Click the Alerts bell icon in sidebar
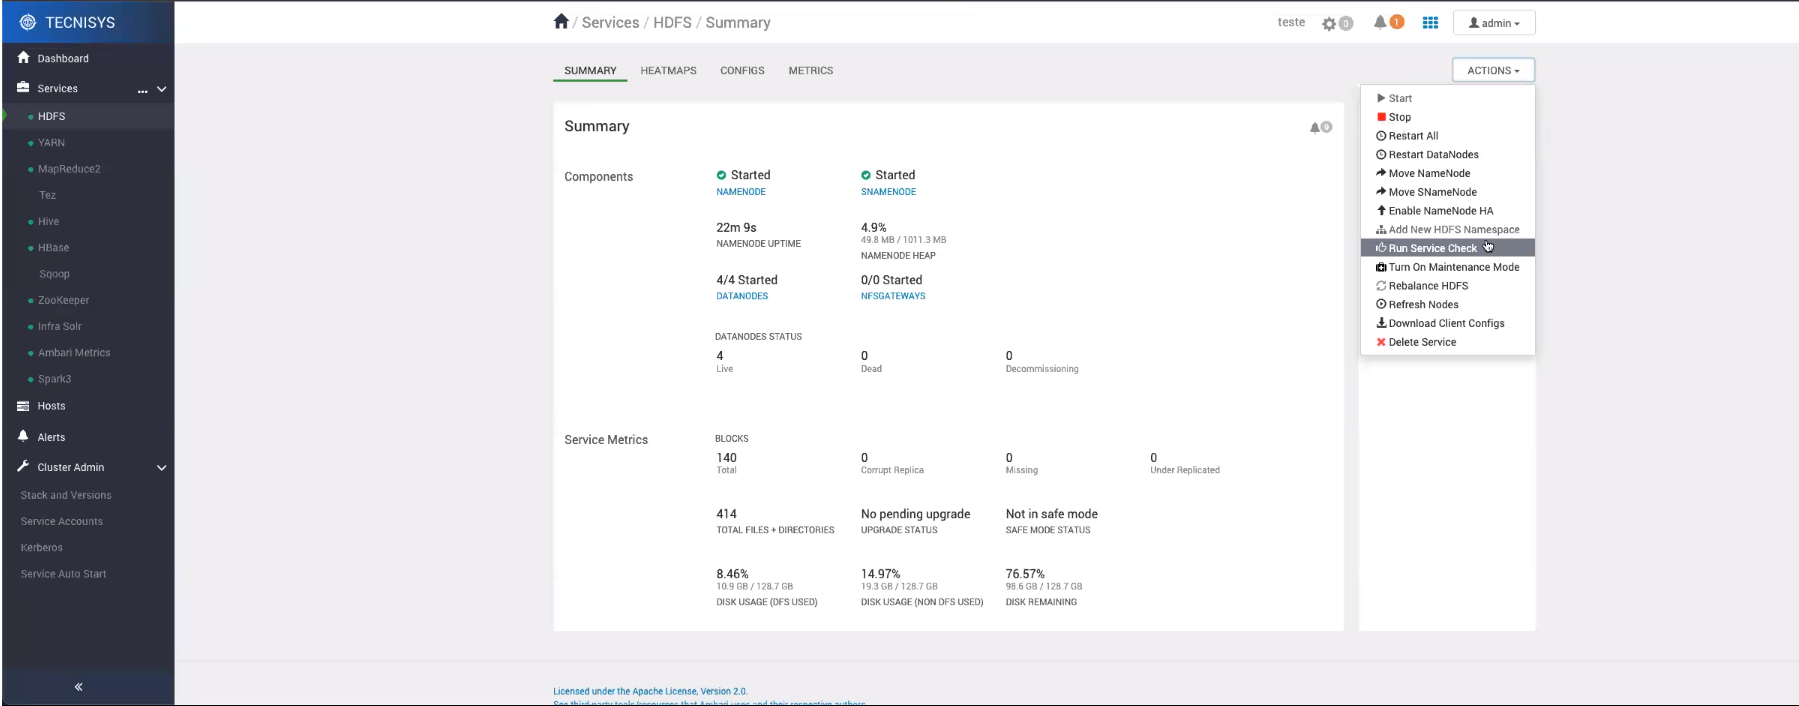The height and width of the screenshot is (706, 1799). [23, 436]
